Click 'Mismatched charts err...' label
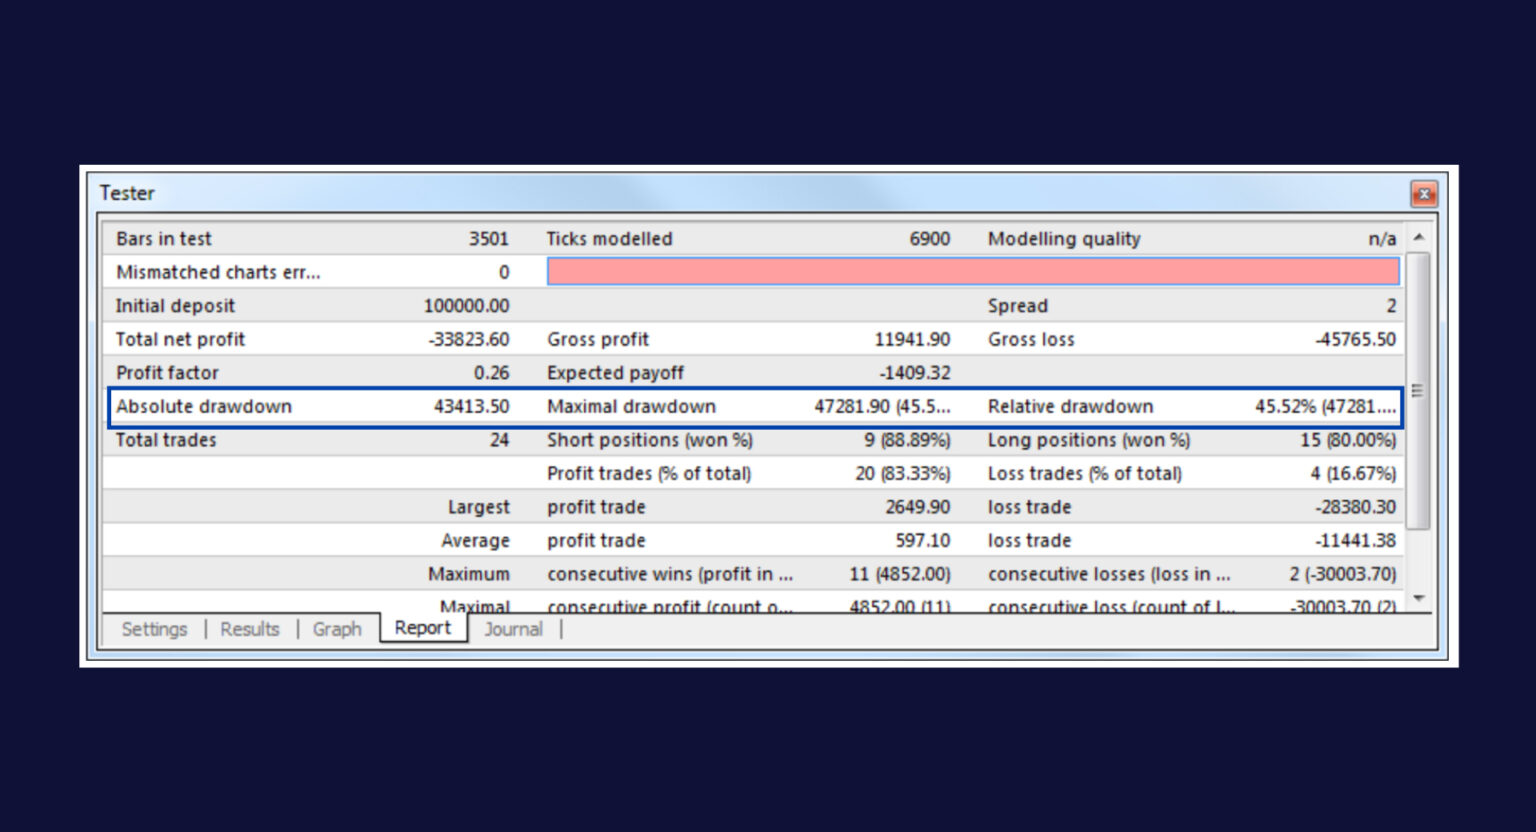The image size is (1536, 832). click(218, 272)
